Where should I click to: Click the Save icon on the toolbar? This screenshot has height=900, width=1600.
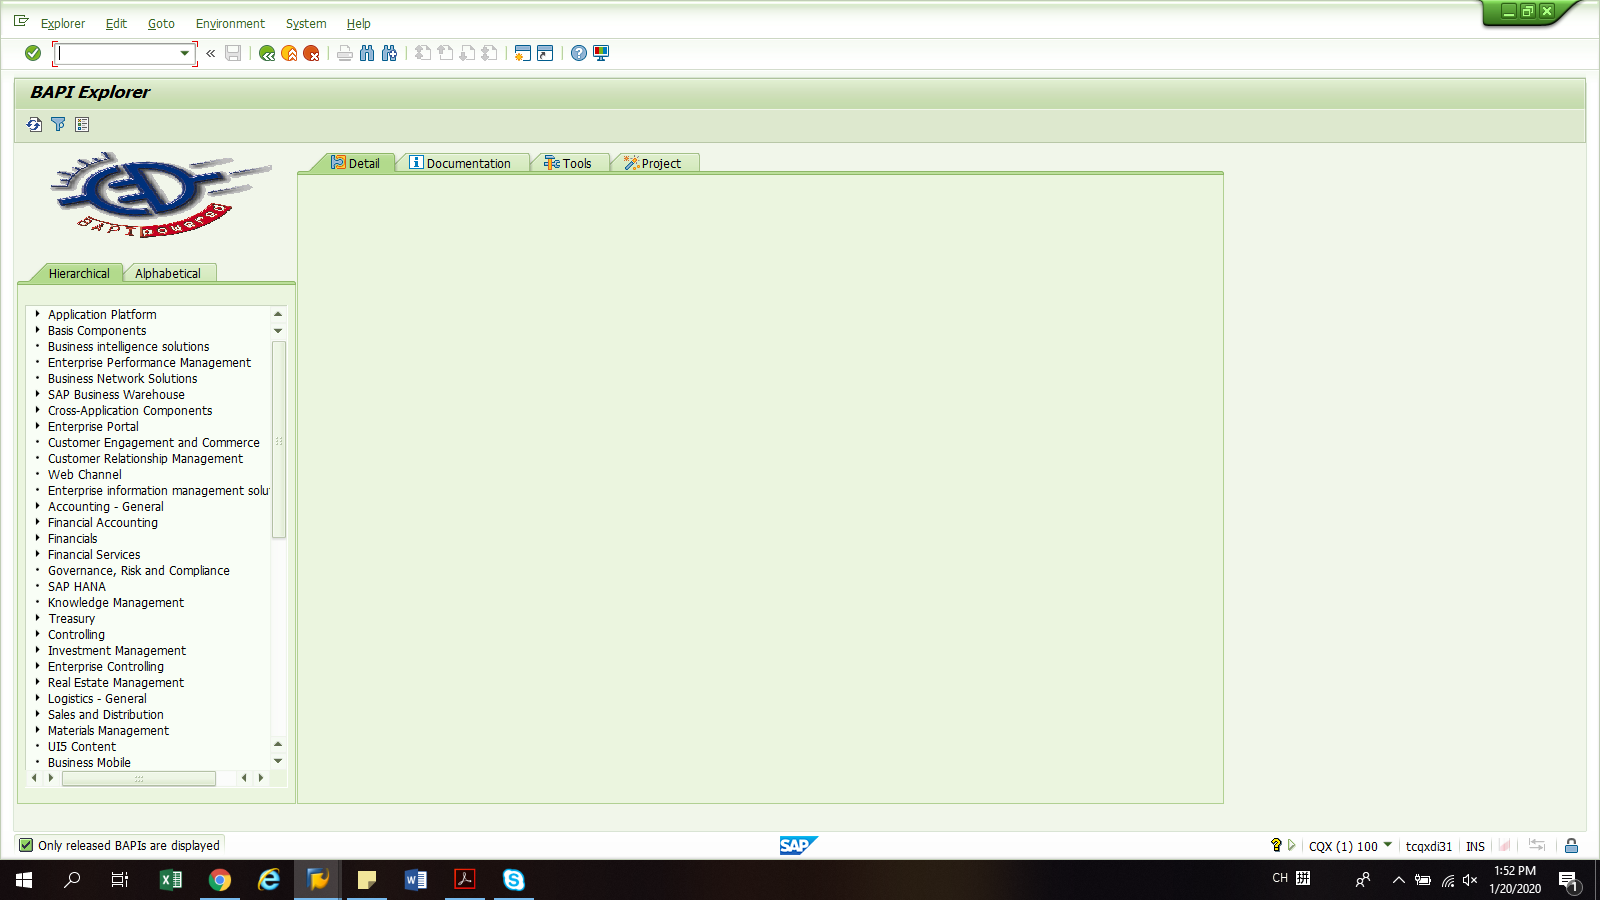pos(233,53)
